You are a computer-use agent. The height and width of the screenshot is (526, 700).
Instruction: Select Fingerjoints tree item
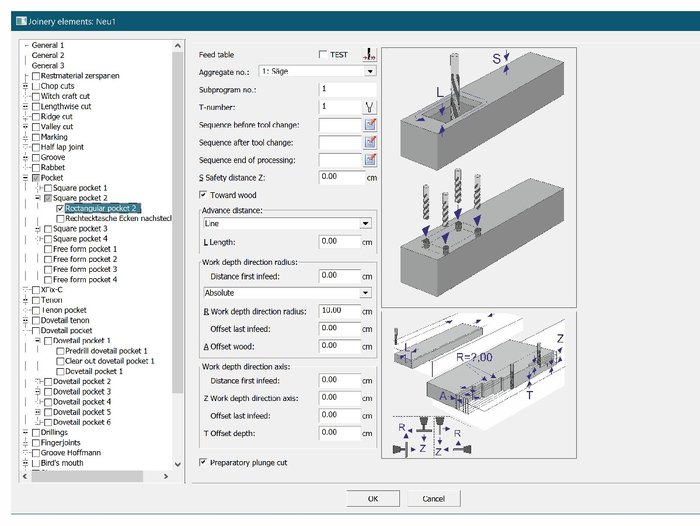pos(60,443)
